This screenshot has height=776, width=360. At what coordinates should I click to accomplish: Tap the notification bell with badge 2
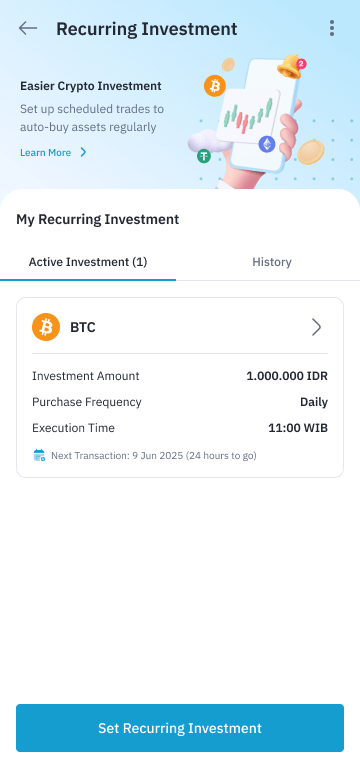[x=291, y=66]
